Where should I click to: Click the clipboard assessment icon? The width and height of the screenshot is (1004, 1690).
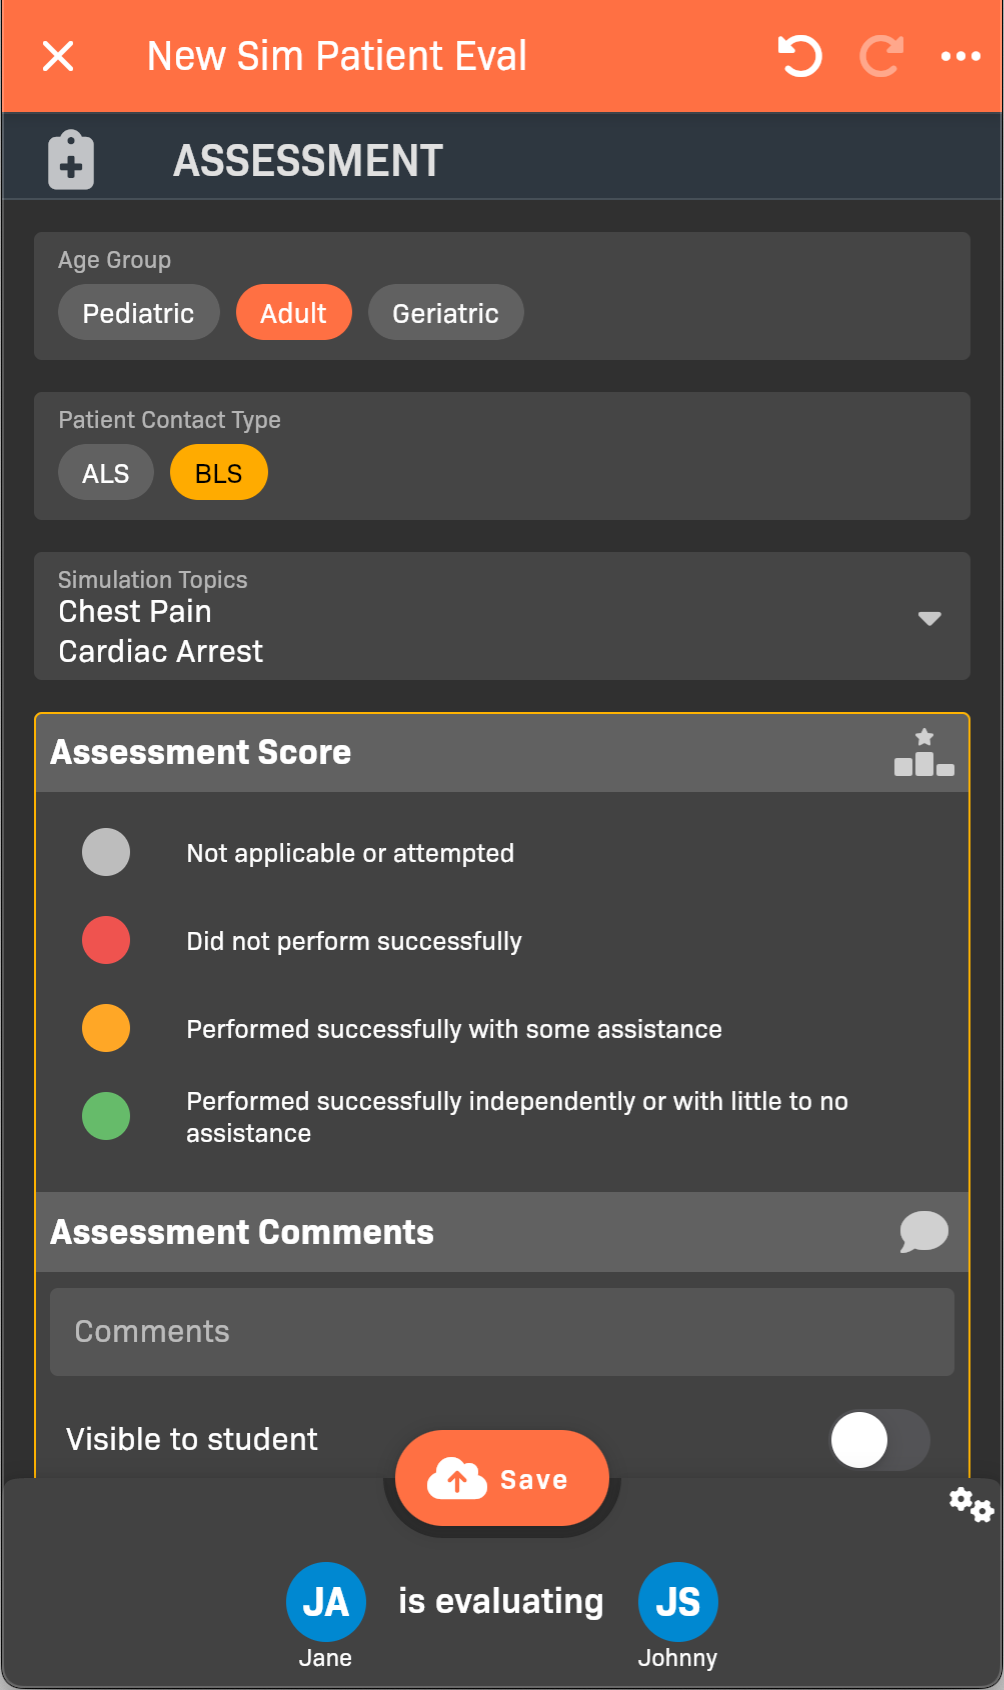71,160
